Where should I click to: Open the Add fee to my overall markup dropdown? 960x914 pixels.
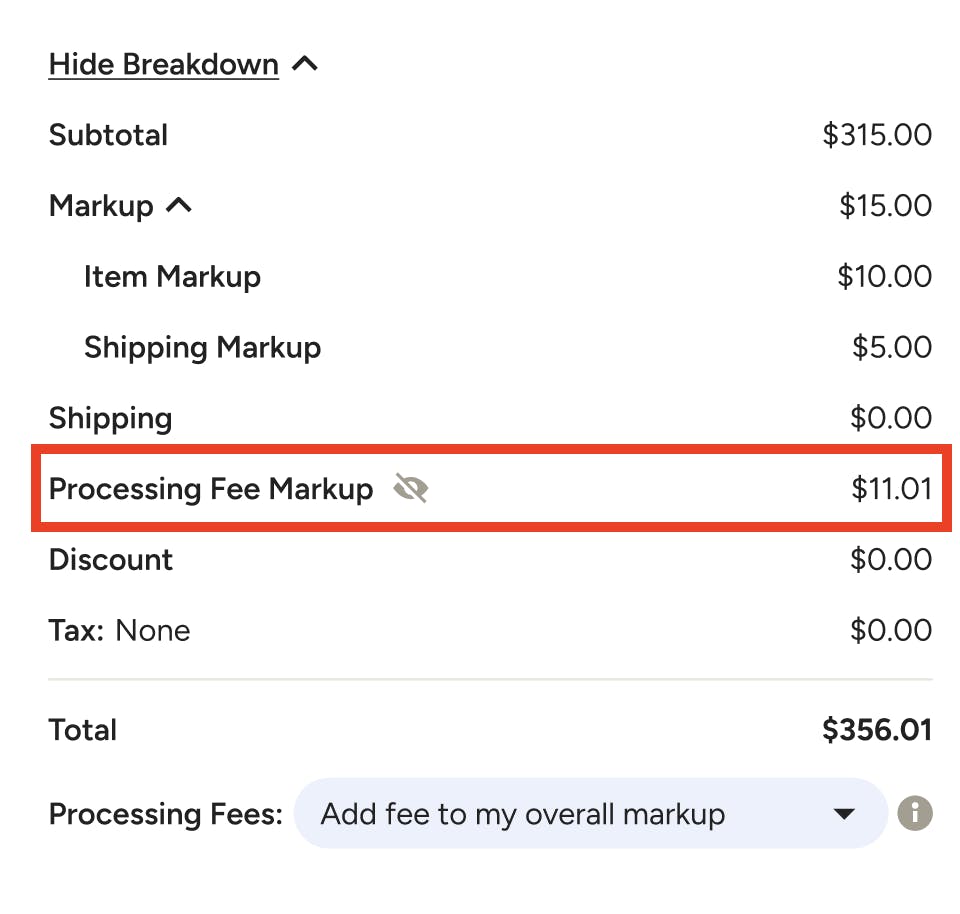pyautogui.click(x=590, y=813)
